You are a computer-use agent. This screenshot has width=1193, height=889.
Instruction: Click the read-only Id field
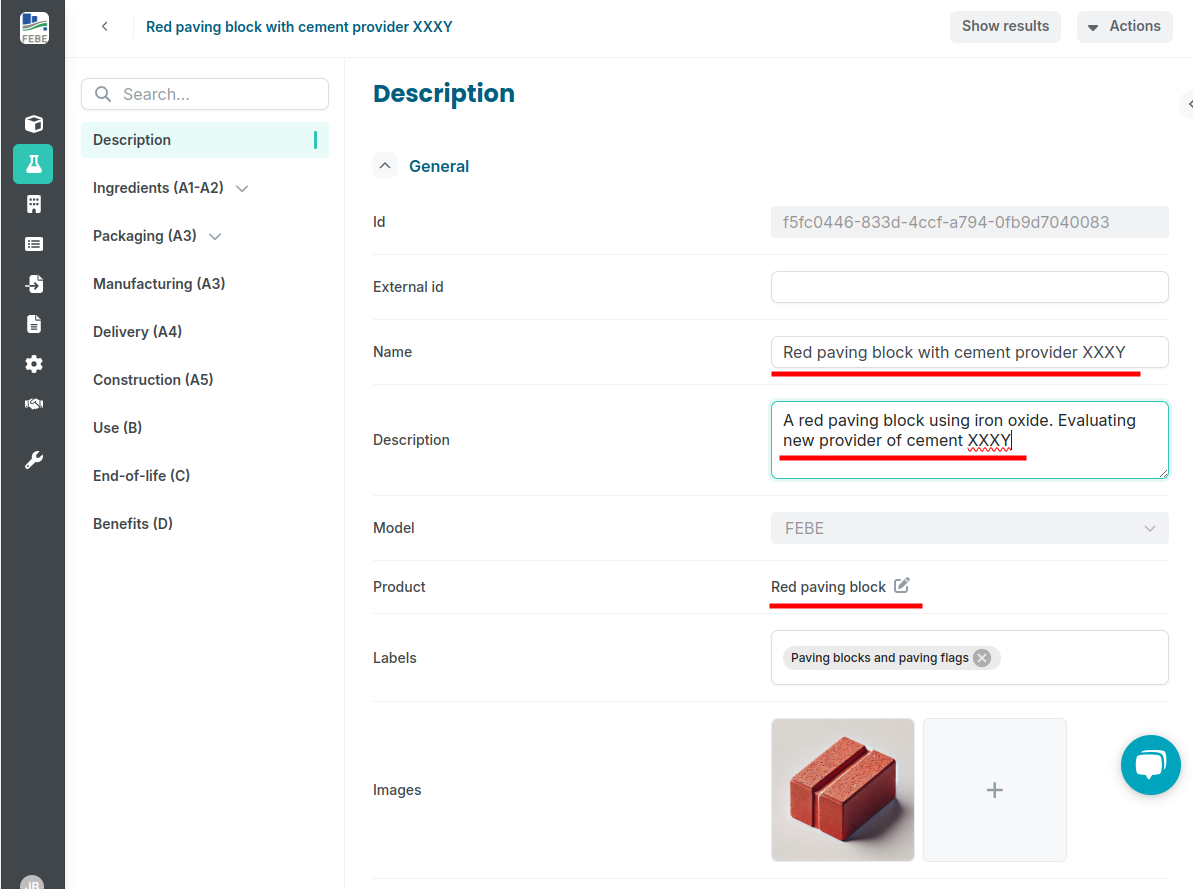pyautogui.click(x=969, y=222)
